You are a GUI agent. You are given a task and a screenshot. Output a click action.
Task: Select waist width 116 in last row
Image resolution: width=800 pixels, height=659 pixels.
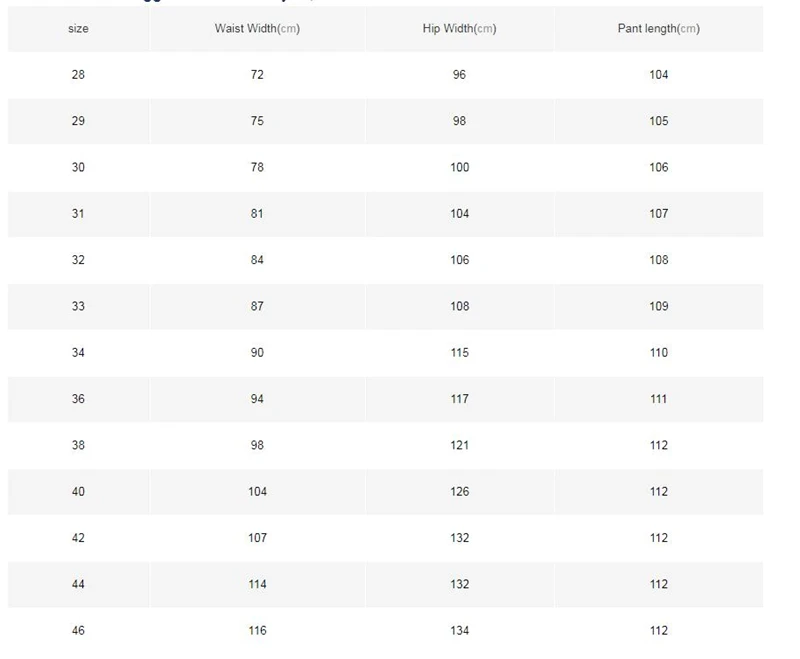pyautogui.click(x=257, y=631)
